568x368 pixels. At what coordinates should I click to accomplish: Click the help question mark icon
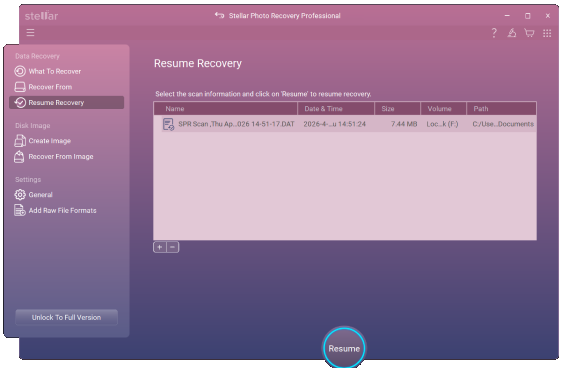(494, 33)
